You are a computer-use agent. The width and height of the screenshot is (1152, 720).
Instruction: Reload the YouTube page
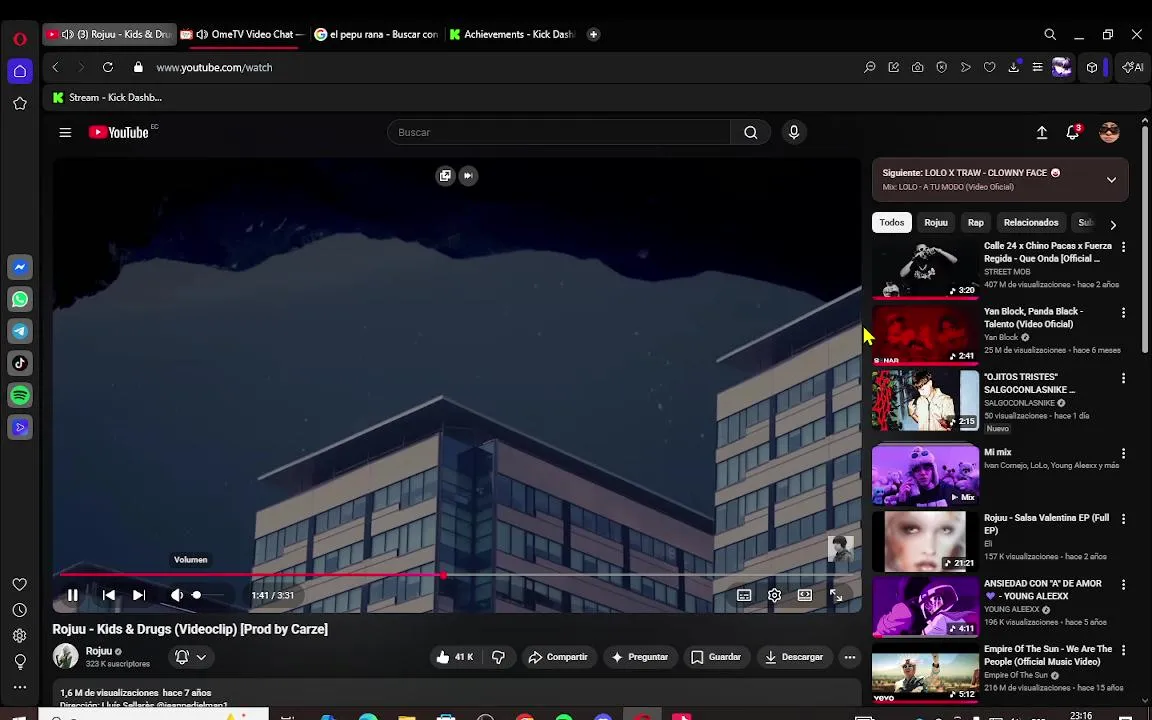tap(108, 67)
